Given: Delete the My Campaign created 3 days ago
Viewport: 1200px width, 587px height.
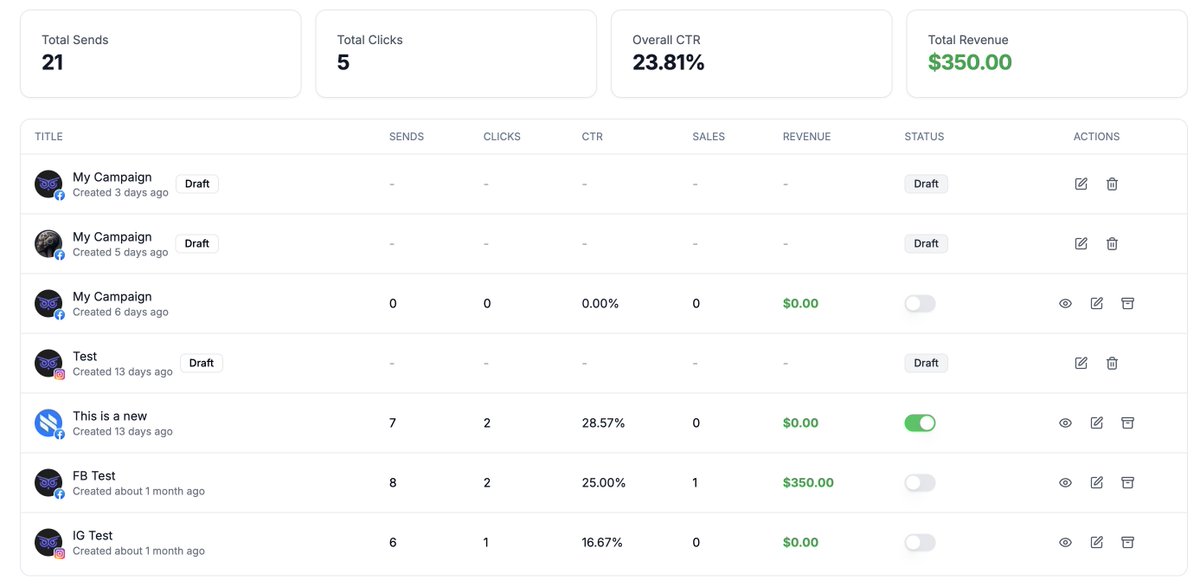Looking at the screenshot, I should click(x=1112, y=184).
